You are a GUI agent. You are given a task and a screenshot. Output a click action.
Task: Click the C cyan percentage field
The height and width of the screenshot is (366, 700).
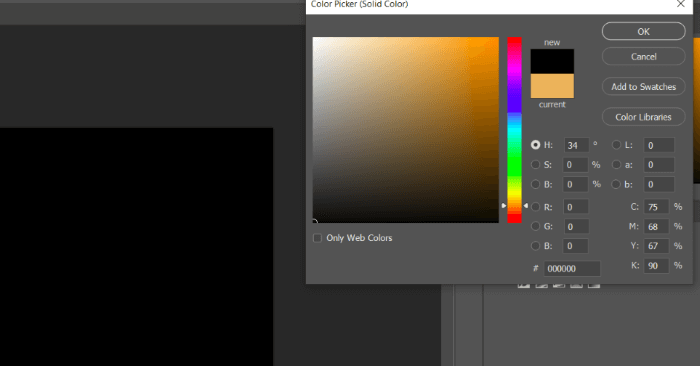656,207
